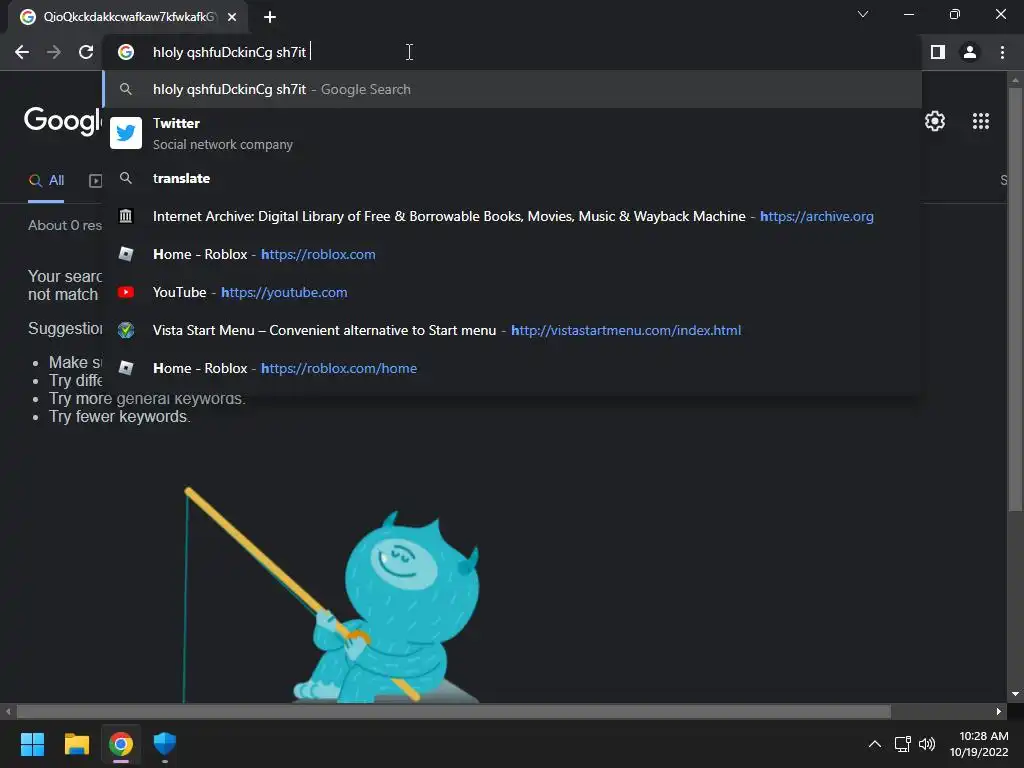Open the tab search chevron
1024x768 pixels.
click(x=863, y=14)
